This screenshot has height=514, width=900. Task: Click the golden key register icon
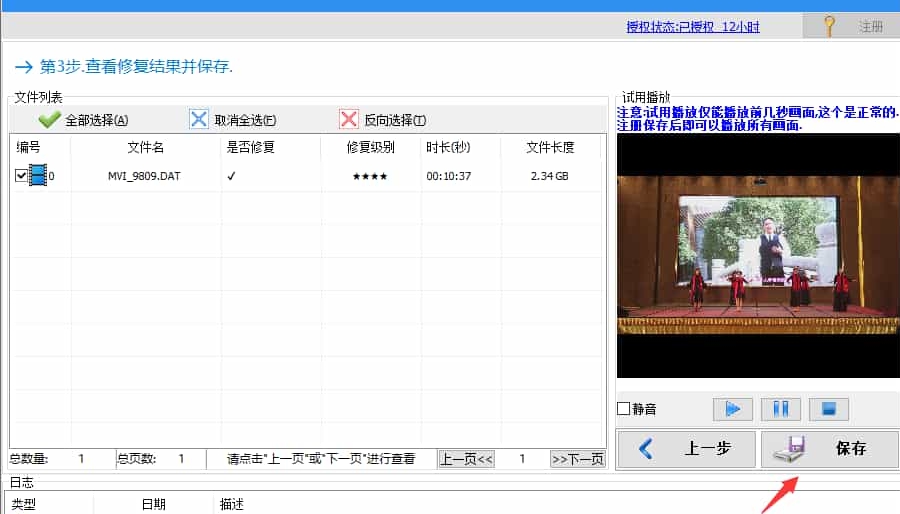(828, 26)
